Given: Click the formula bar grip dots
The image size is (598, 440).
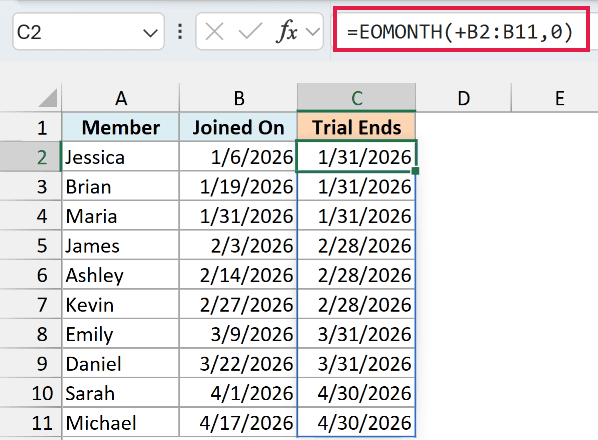Looking at the screenshot, I should (180, 32).
